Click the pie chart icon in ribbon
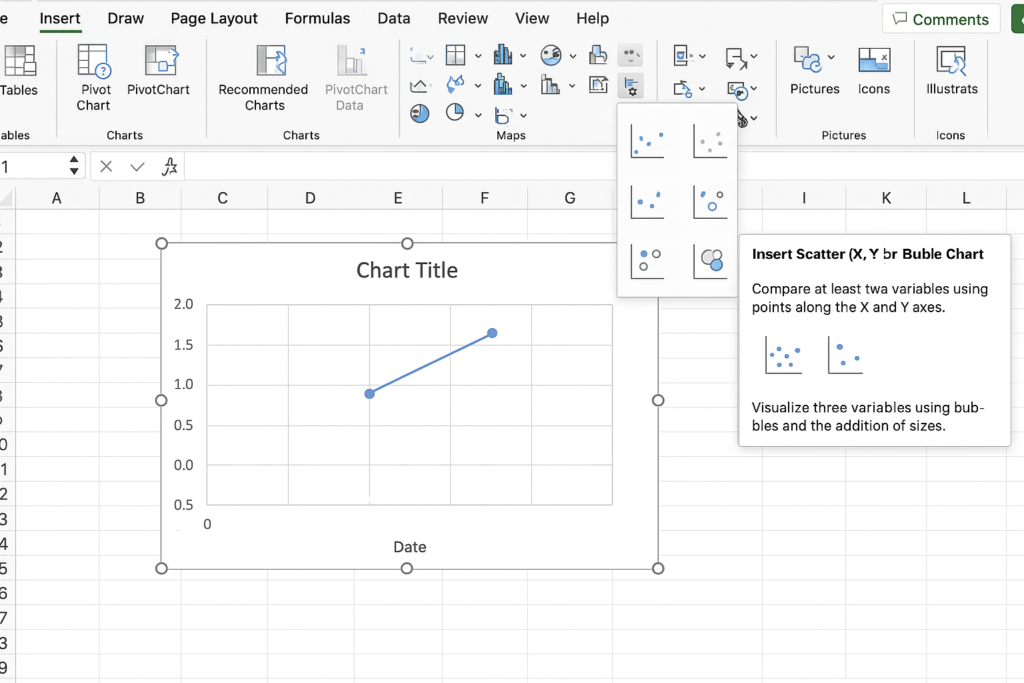Viewport: 1024px width, 683px height. [x=455, y=113]
